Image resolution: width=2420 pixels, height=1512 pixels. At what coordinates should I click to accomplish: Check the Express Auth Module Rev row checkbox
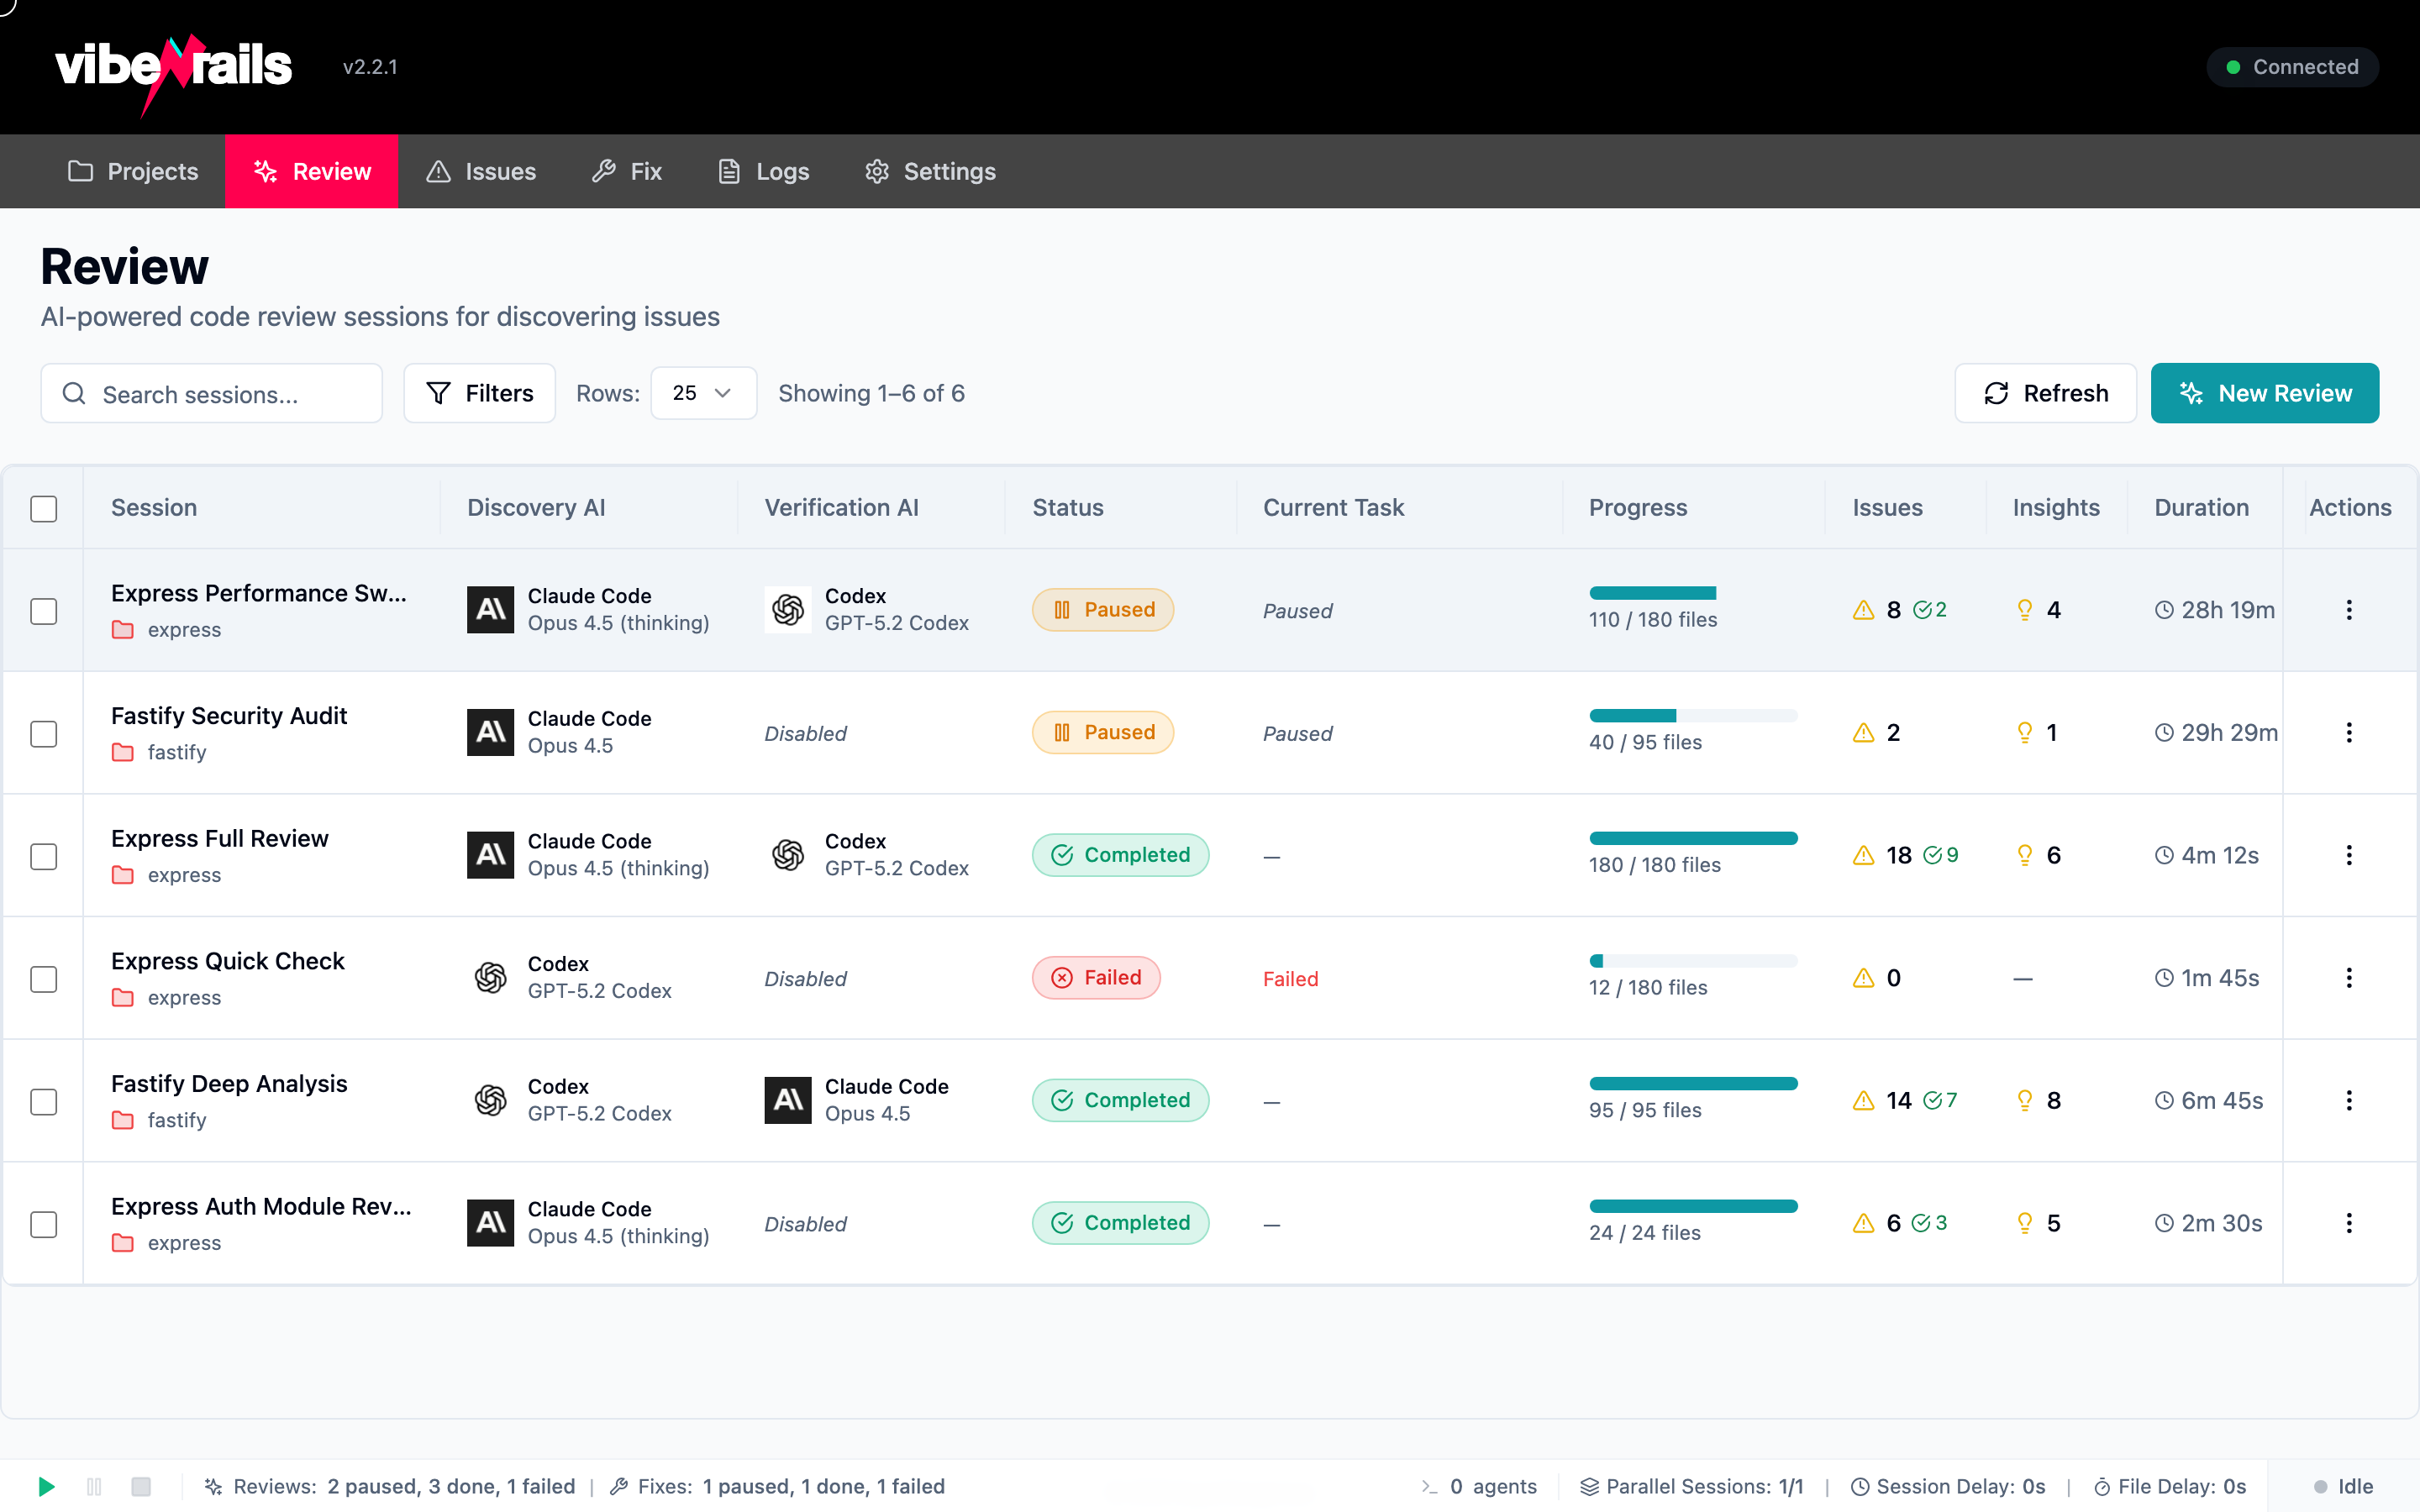(43, 1223)
